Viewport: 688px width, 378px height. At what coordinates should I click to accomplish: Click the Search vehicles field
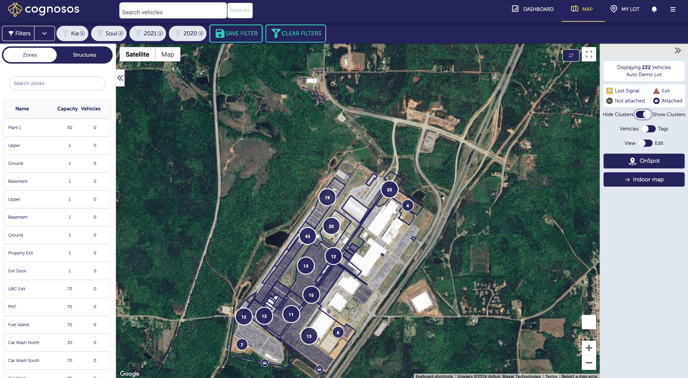click(173, 11)
